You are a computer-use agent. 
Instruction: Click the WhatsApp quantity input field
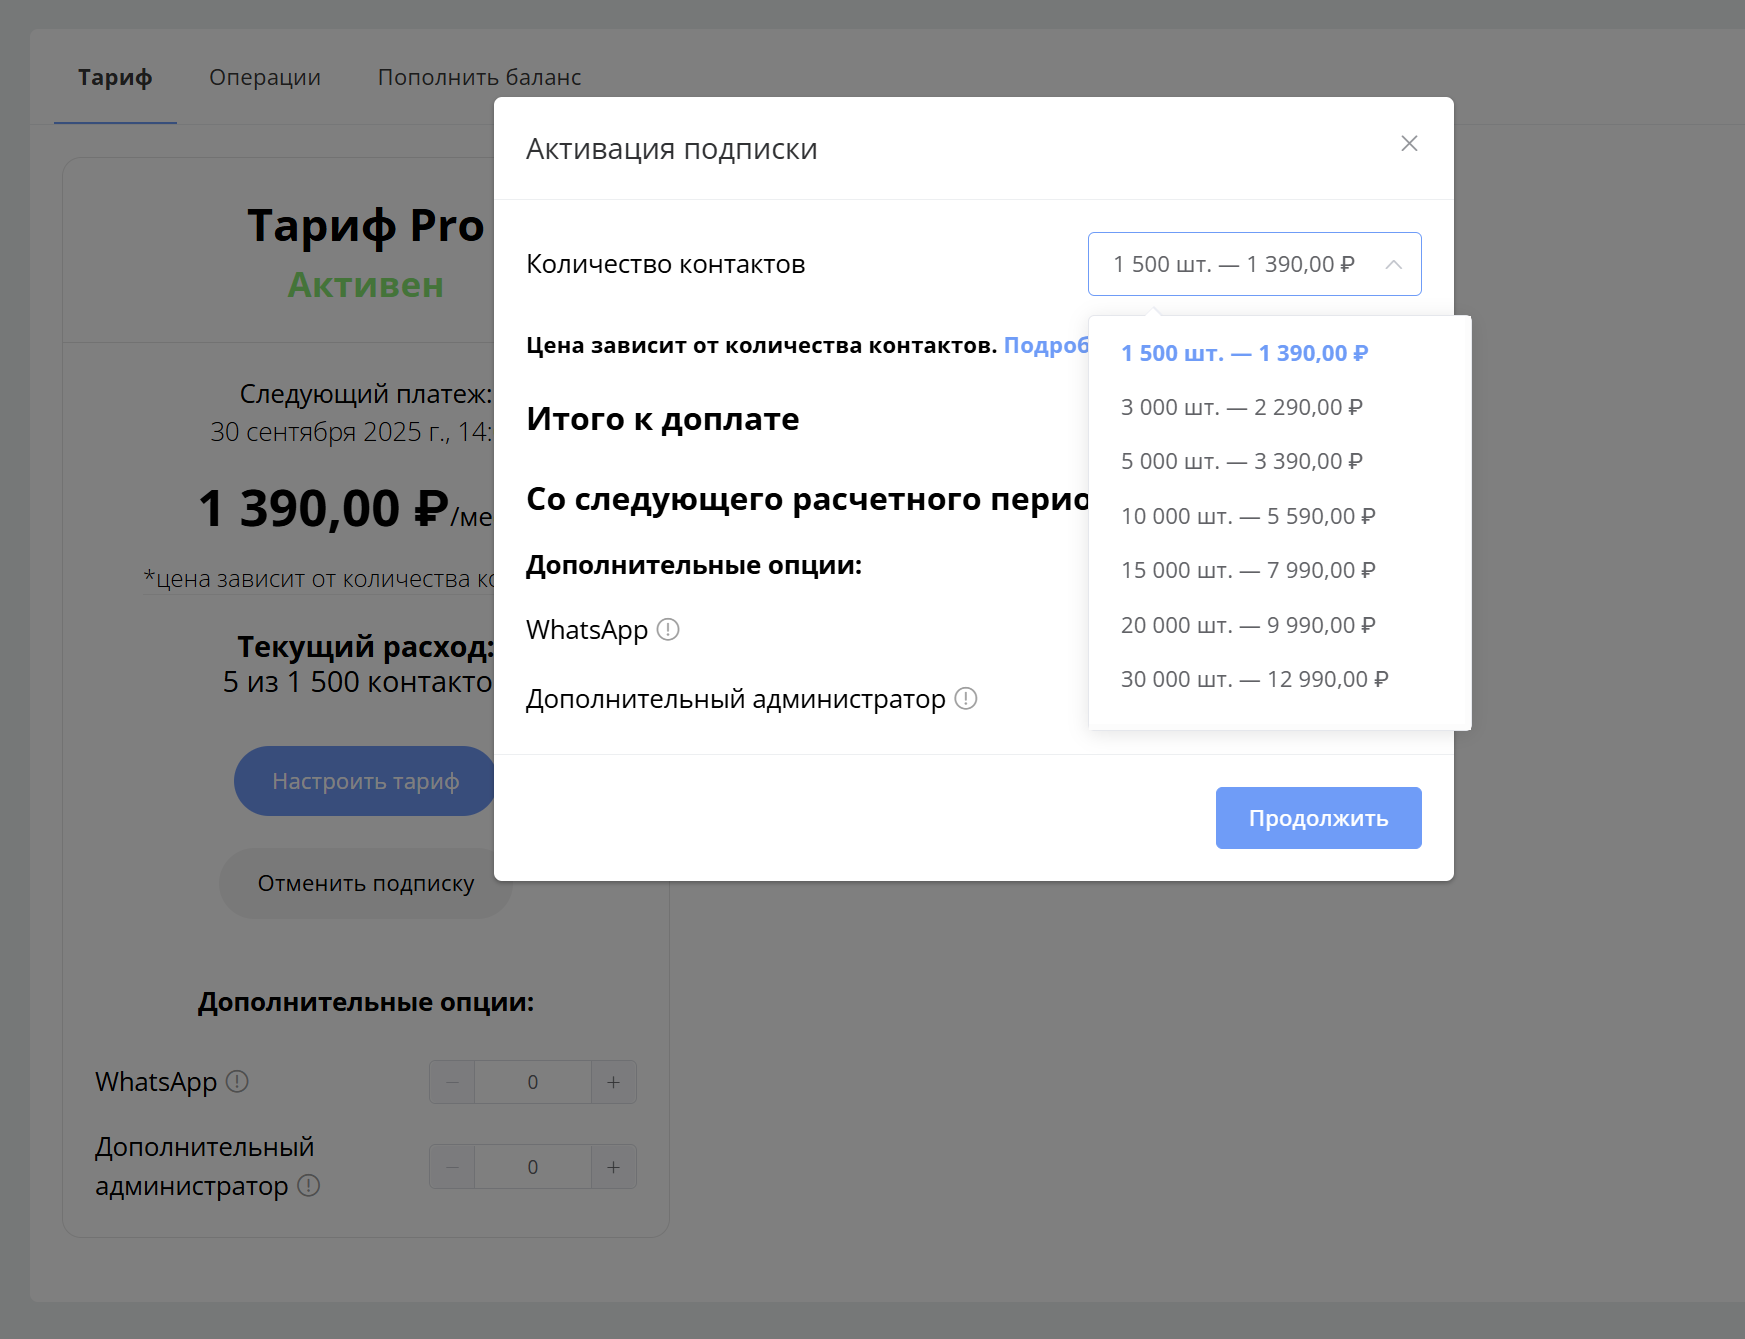click(x=532, y=1081)
